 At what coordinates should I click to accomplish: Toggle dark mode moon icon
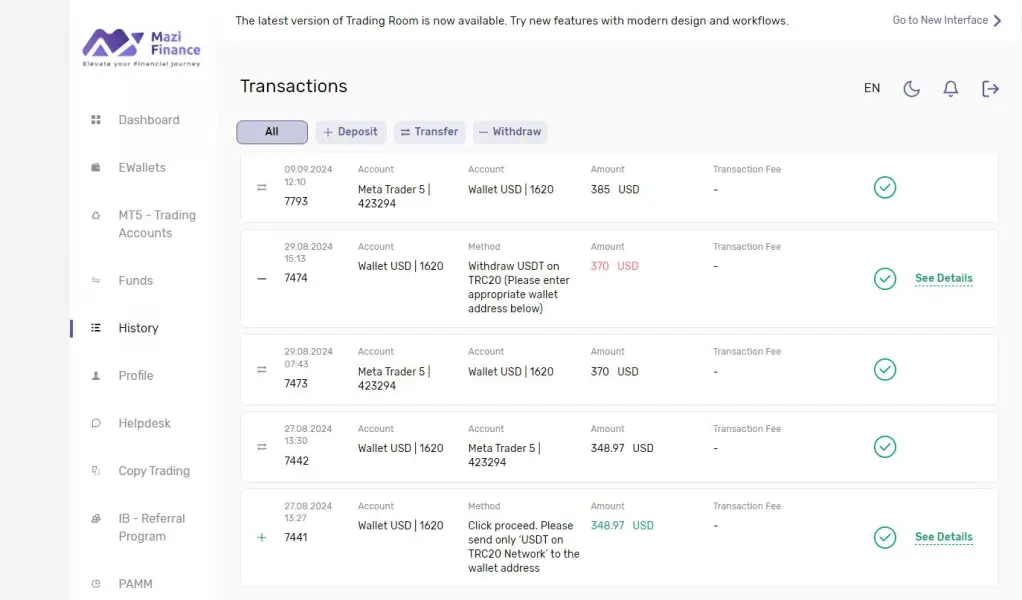click(911, 89)
